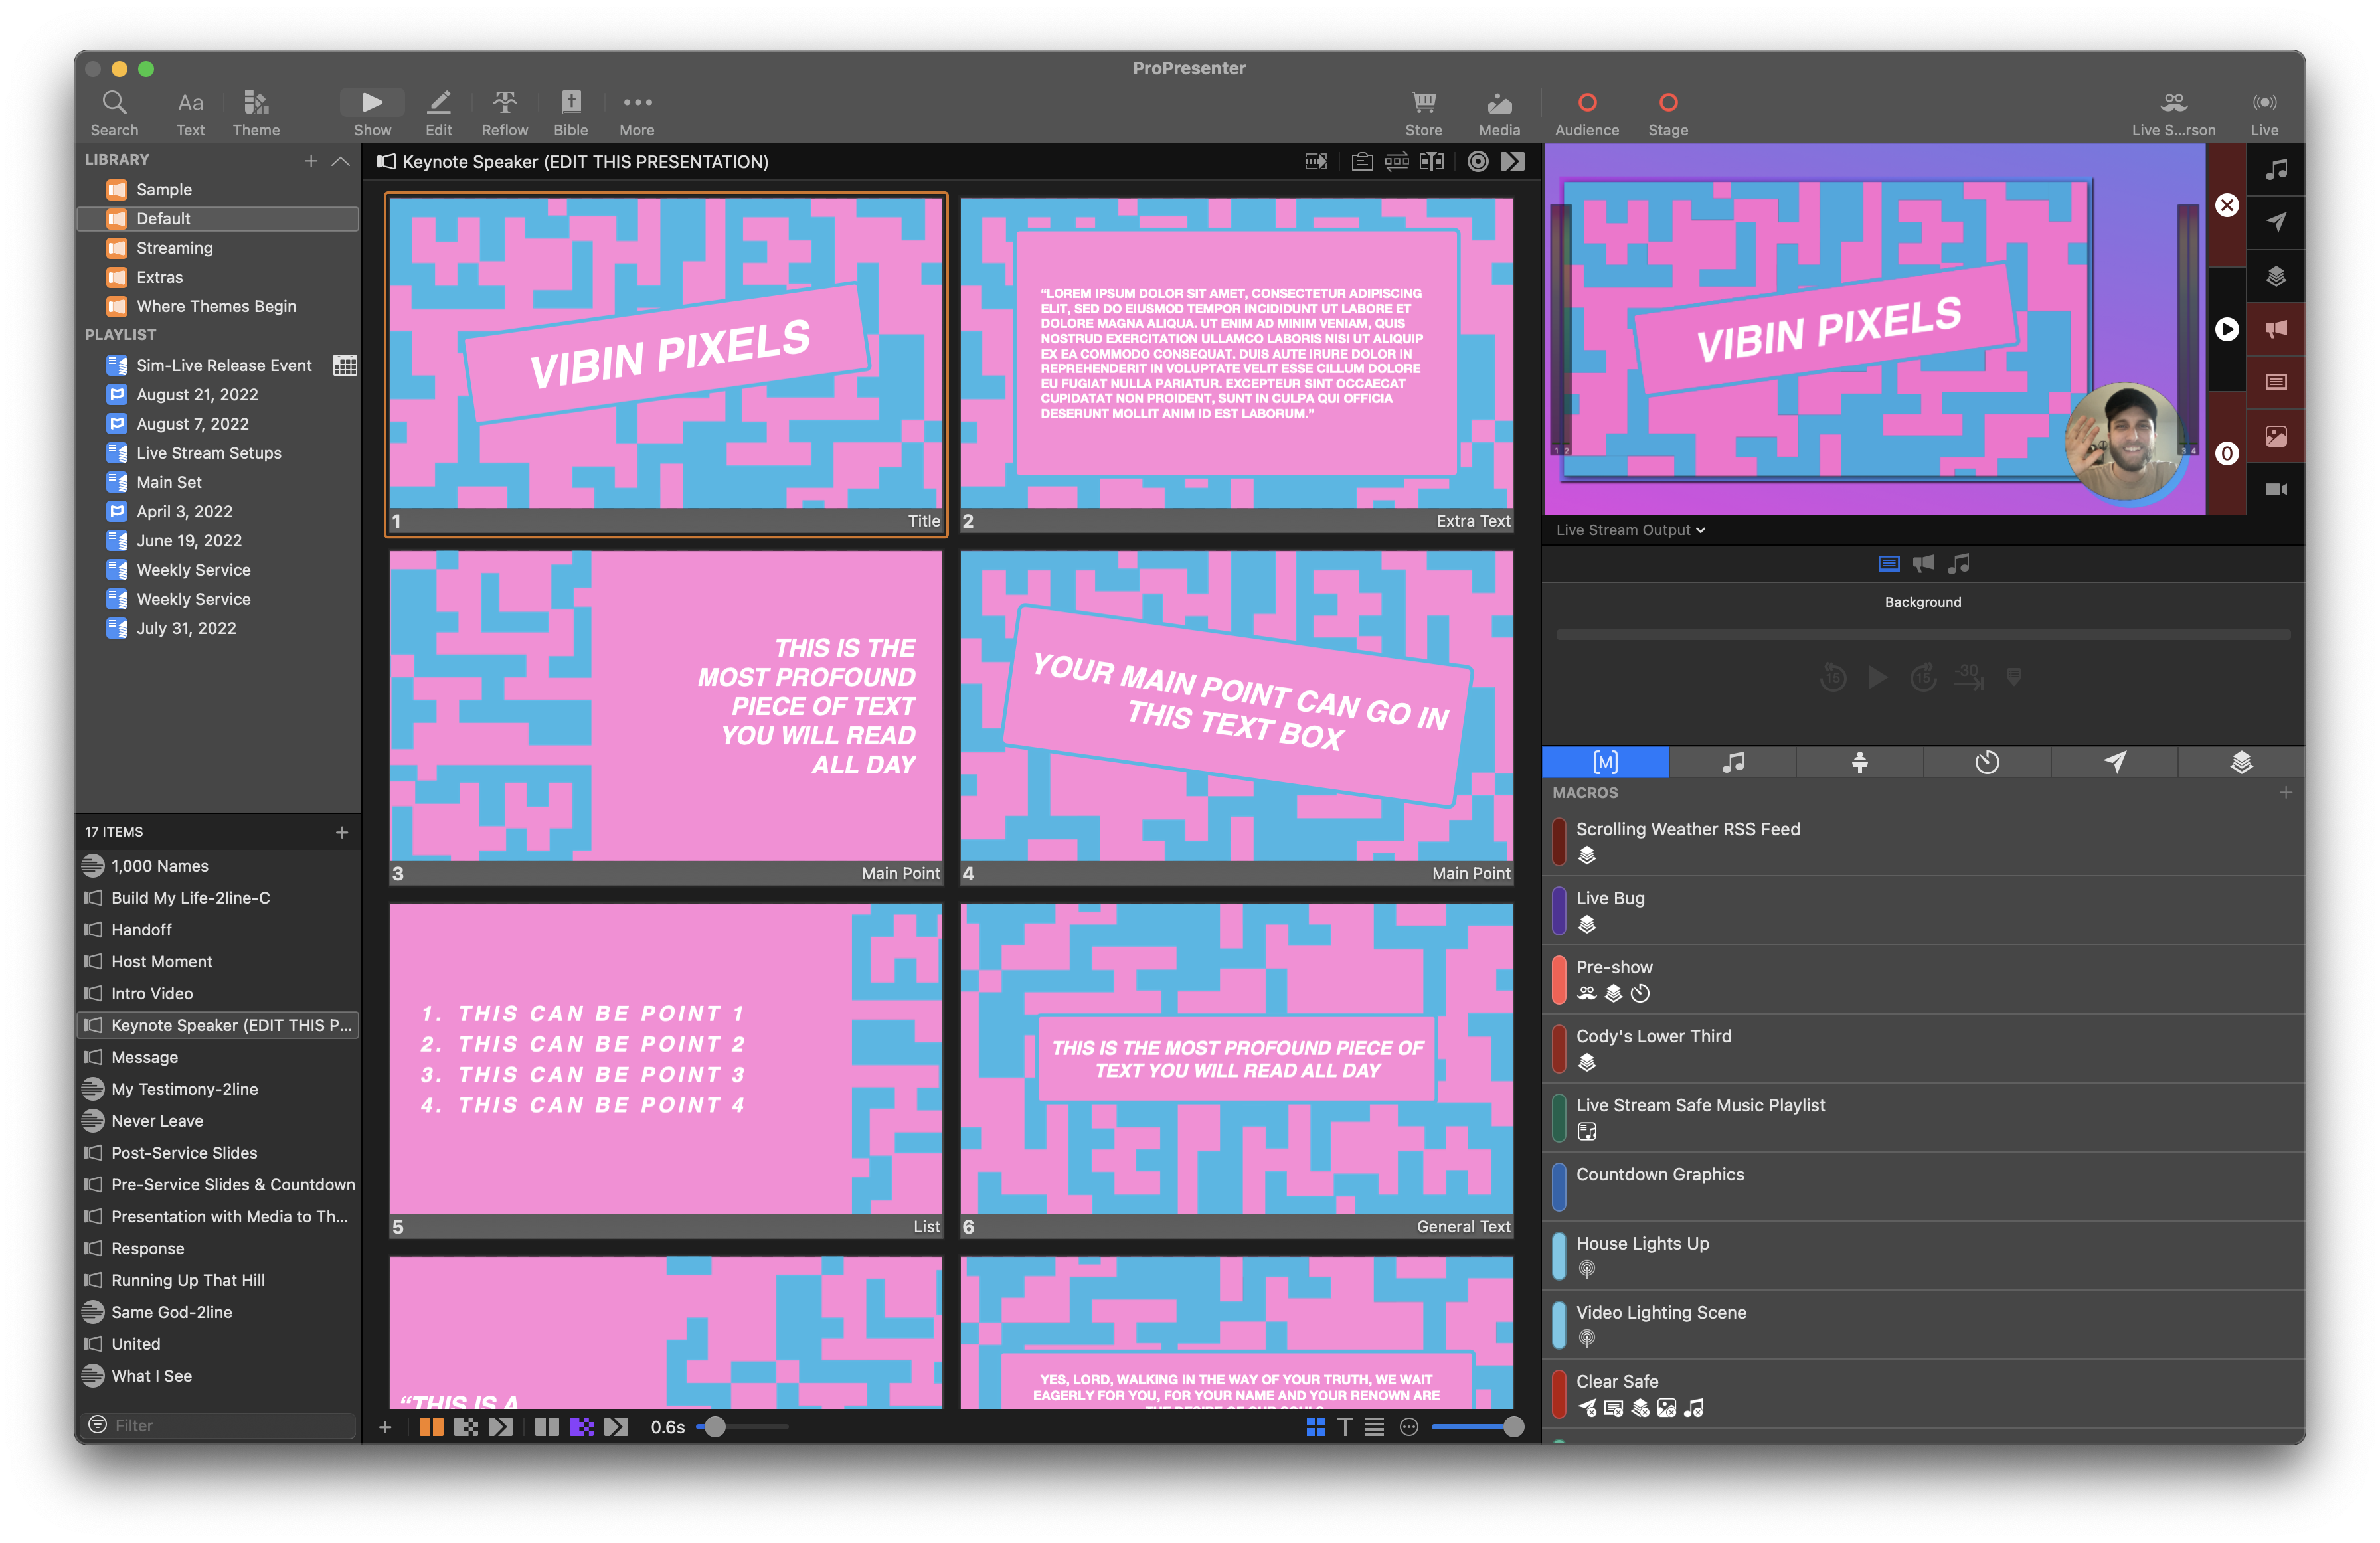Open Audience screen settings

click(x=1586, y=110)
